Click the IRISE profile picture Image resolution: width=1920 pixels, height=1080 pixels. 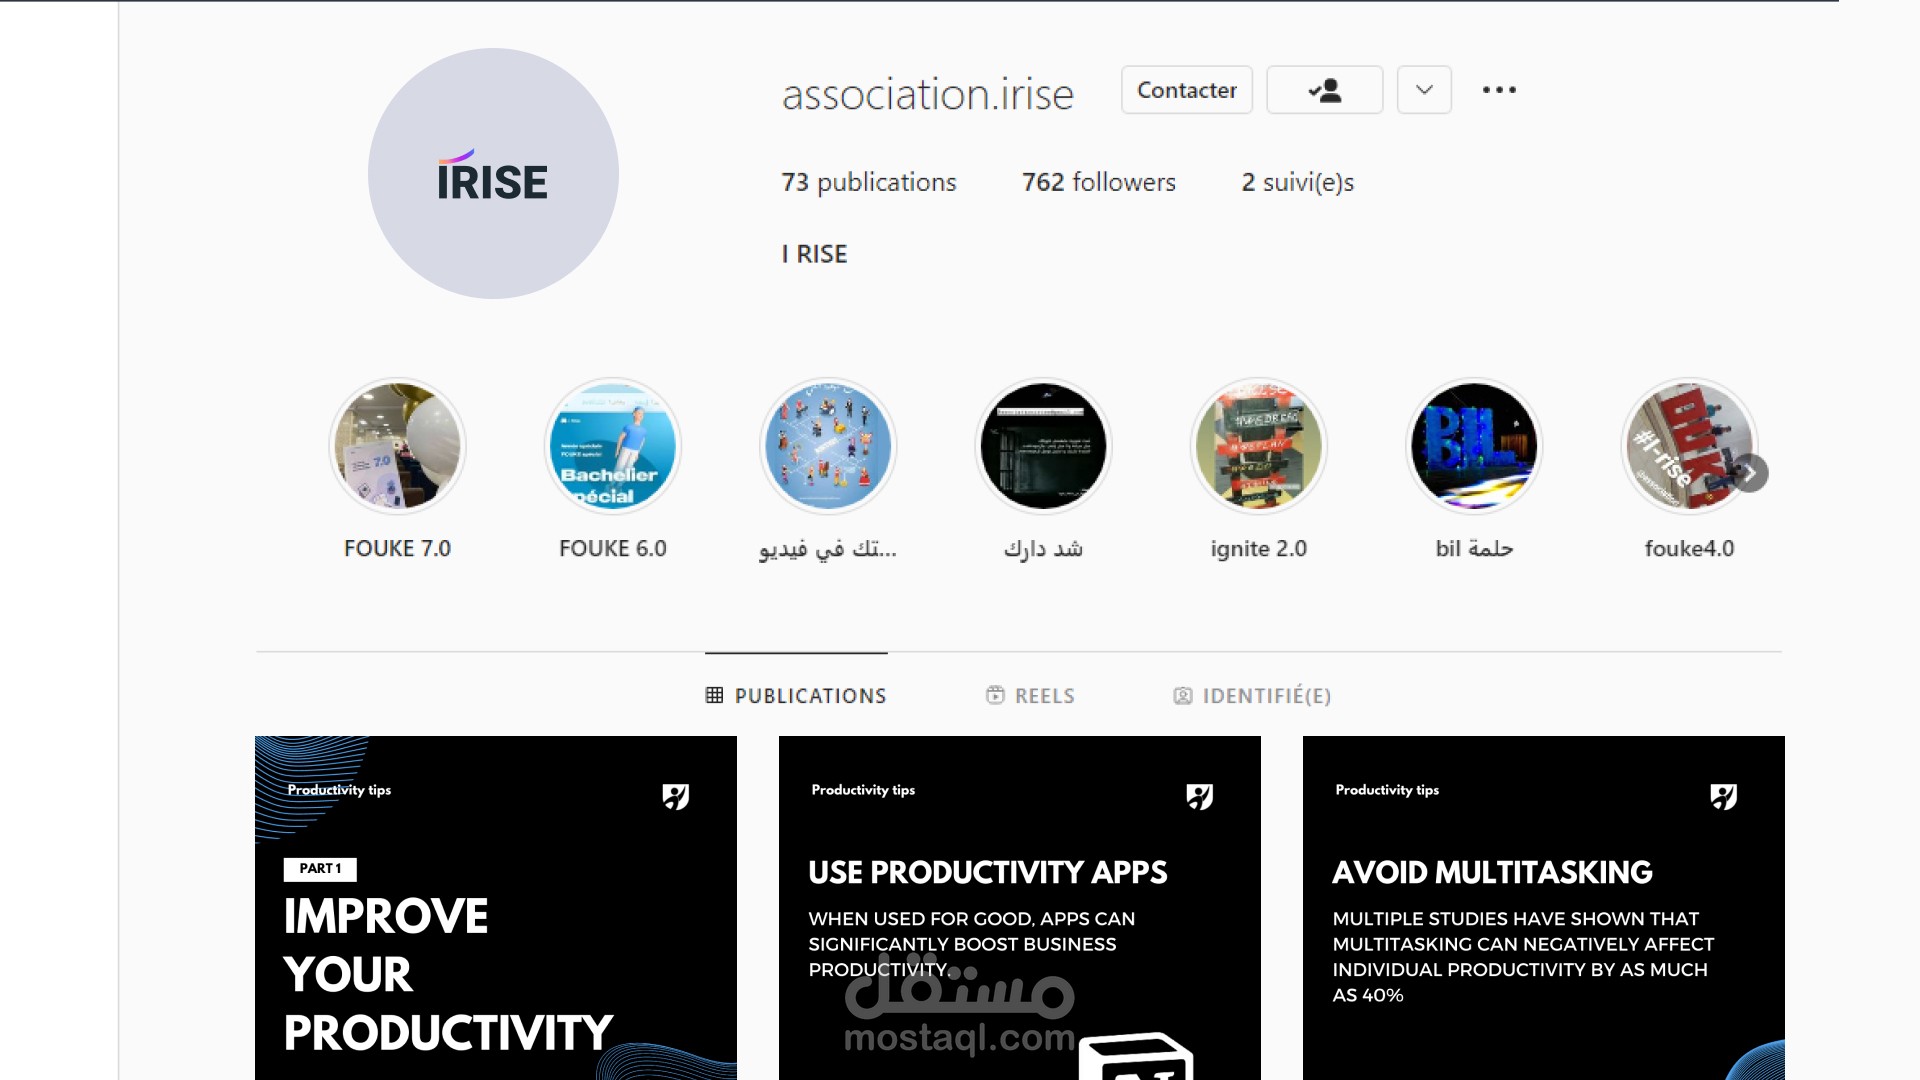(x=493, y=174)
